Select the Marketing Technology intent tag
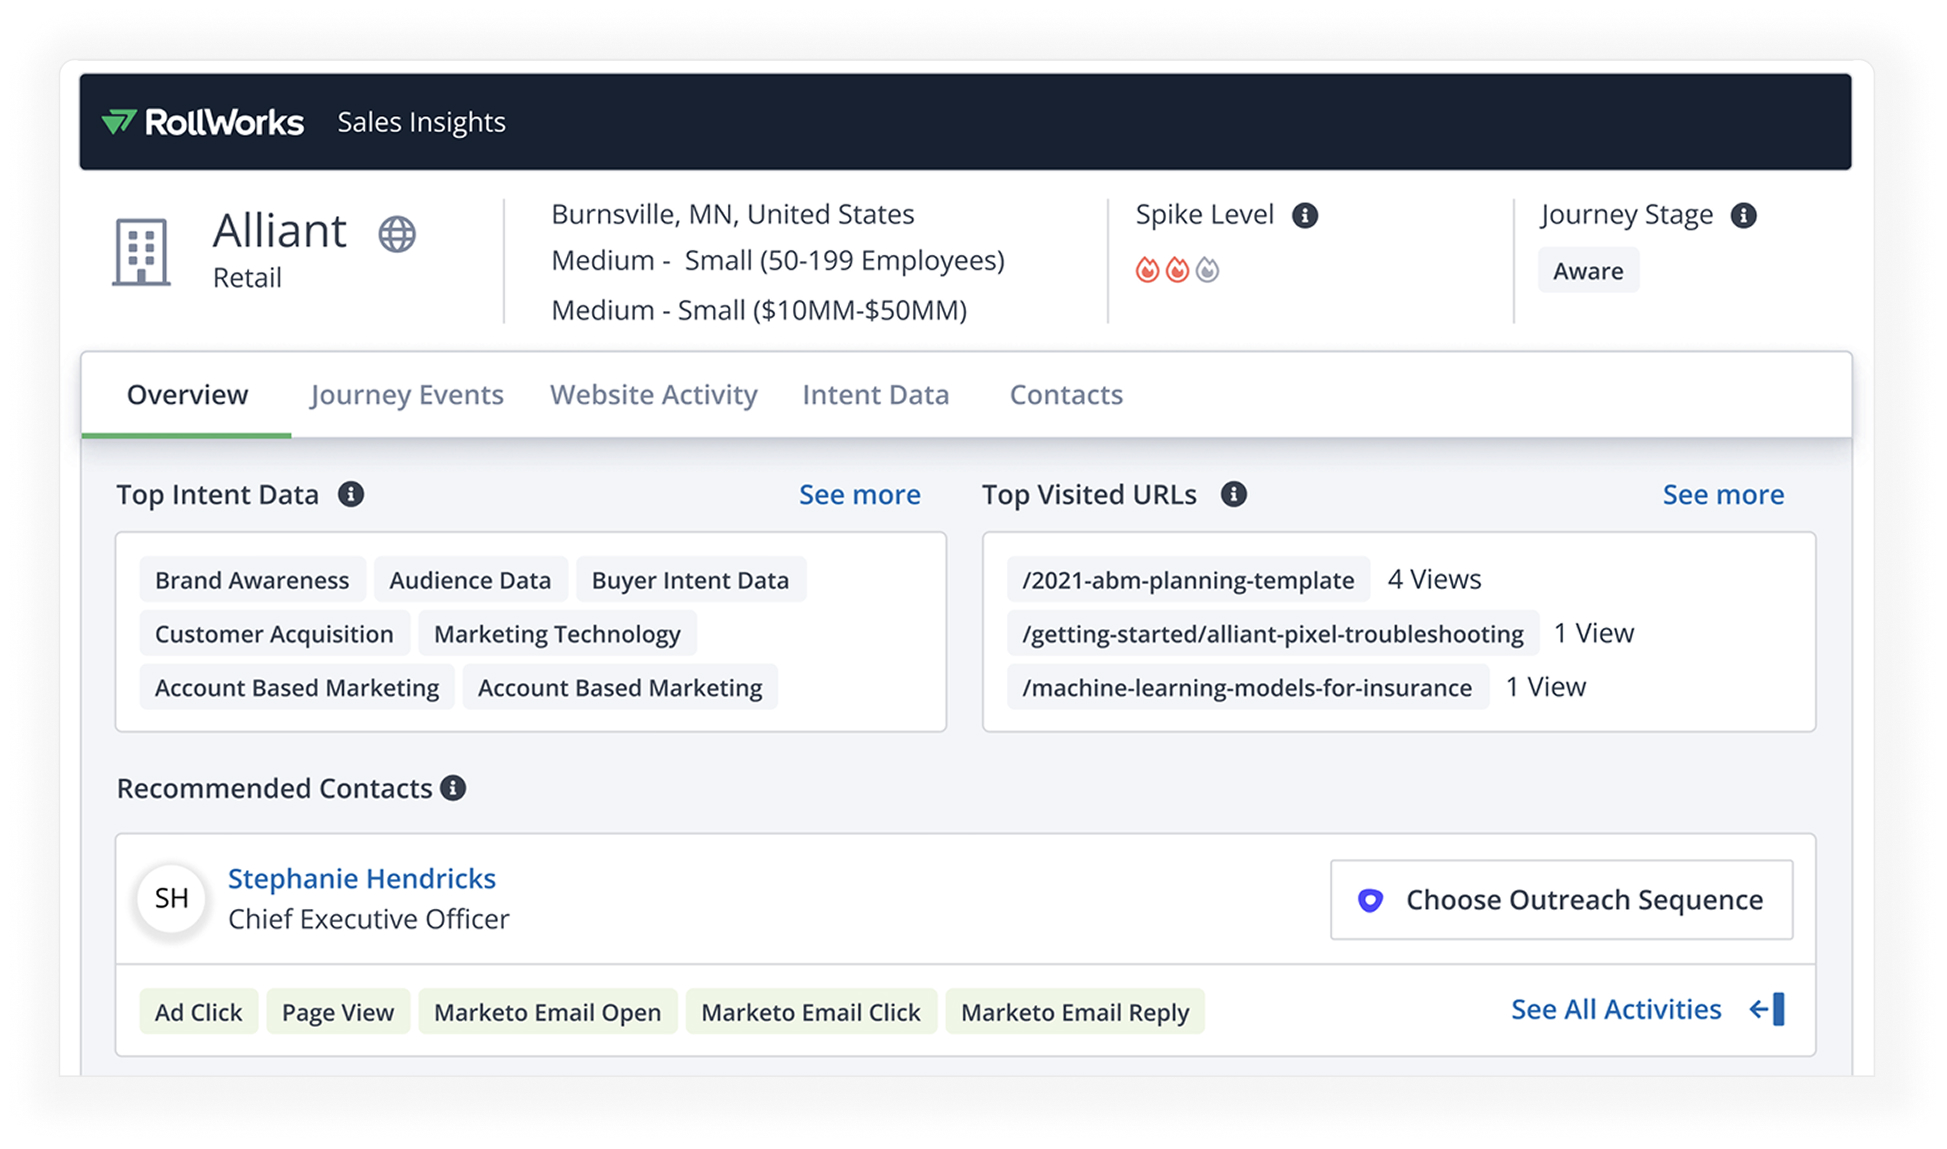The width and height of the screenshot is (1947, 1149). [x=557, y=634]
